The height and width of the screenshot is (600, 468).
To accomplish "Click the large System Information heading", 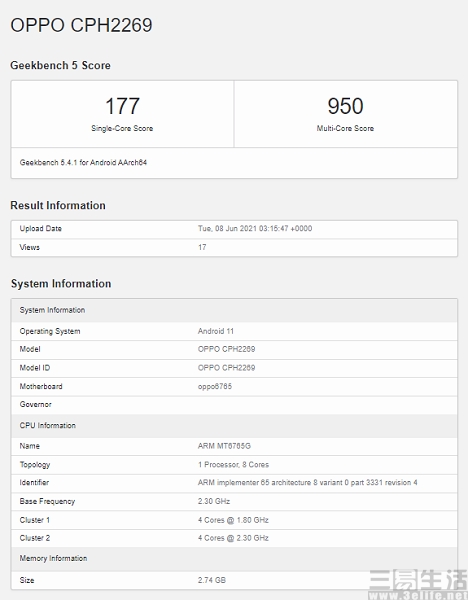I will click(x=61, y=284).
